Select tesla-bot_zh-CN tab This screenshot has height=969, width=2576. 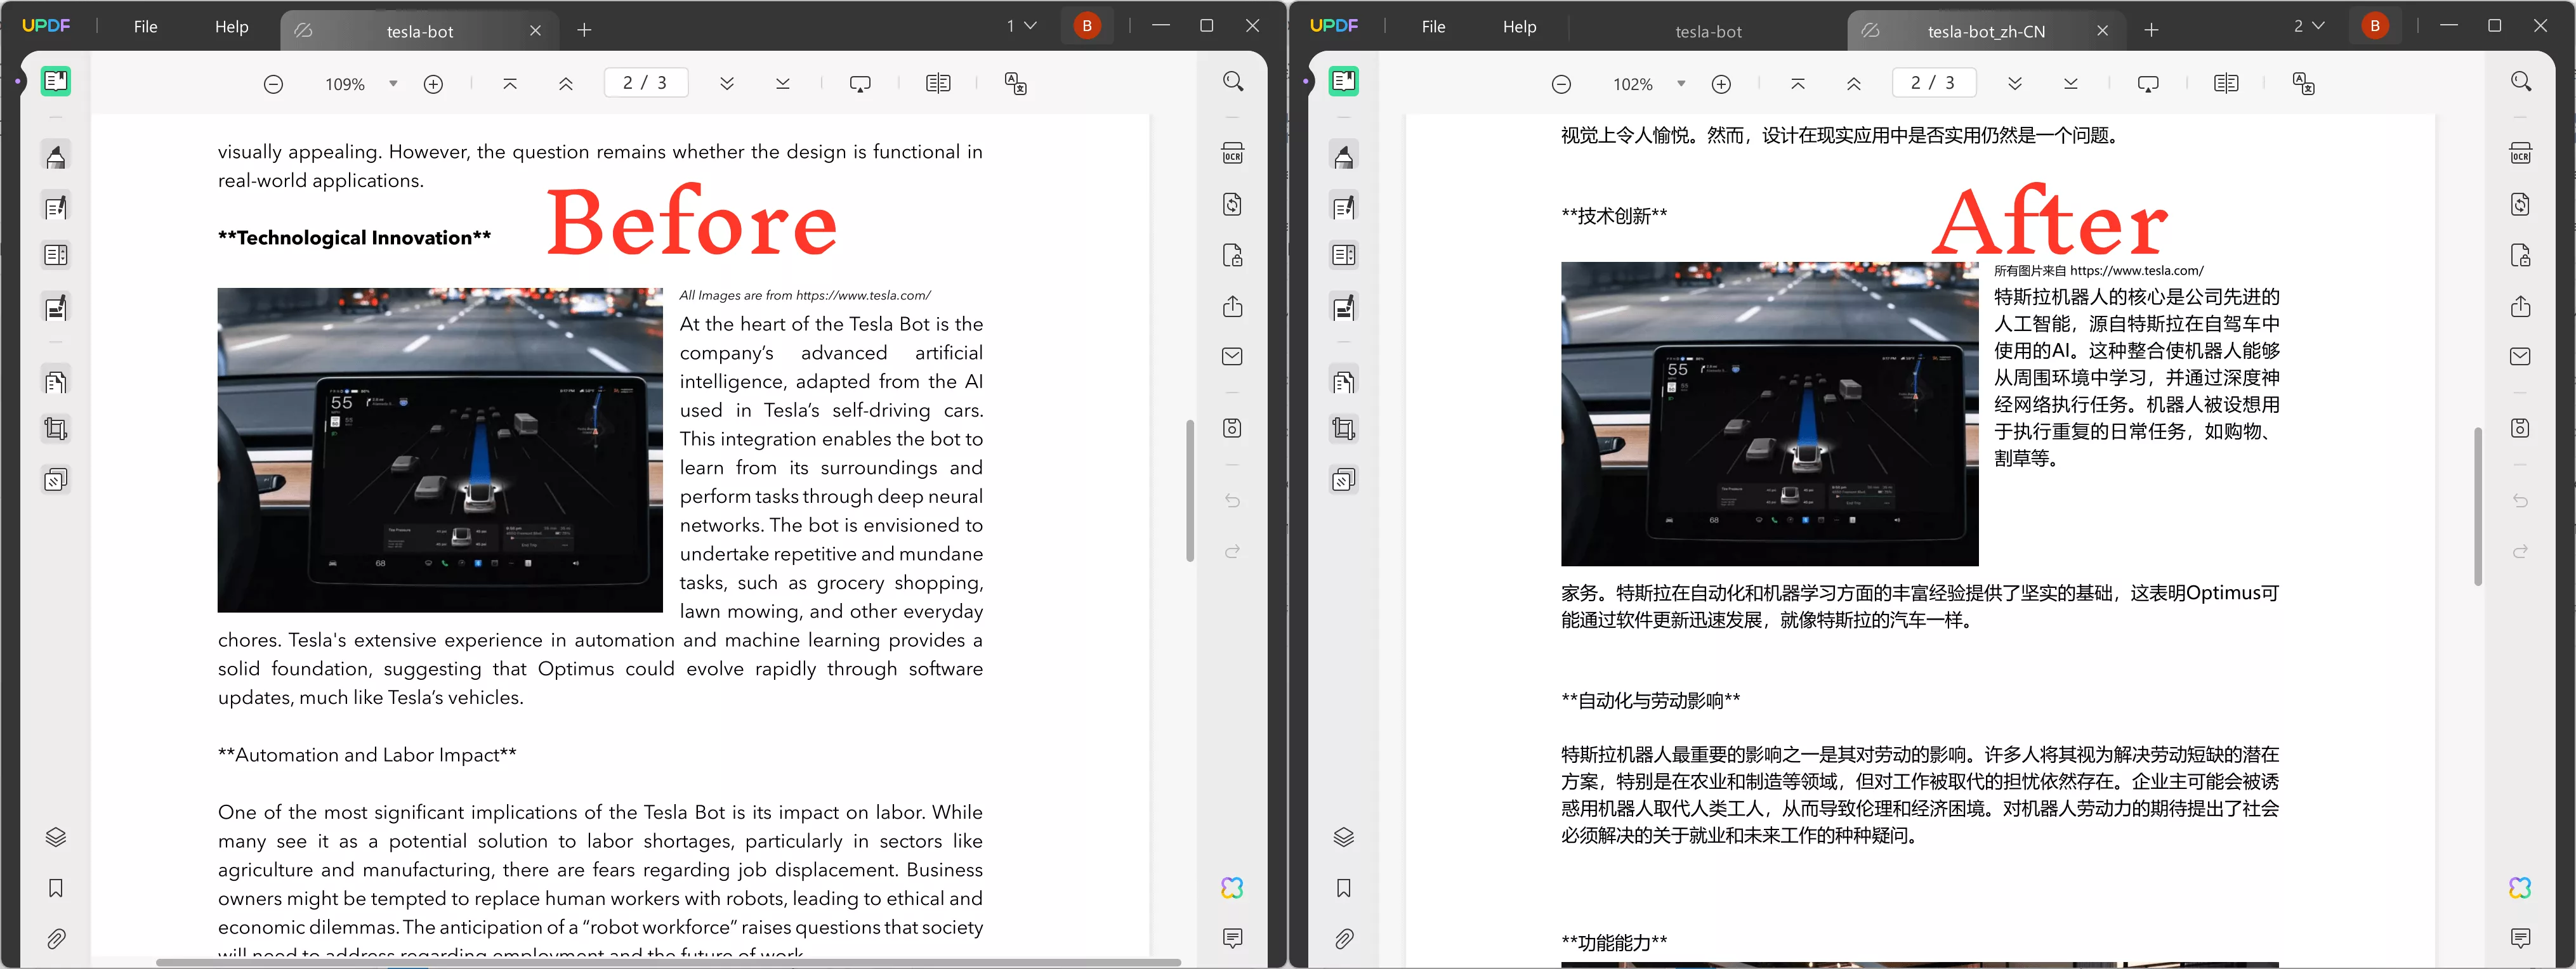click(x=1986, y=31)
